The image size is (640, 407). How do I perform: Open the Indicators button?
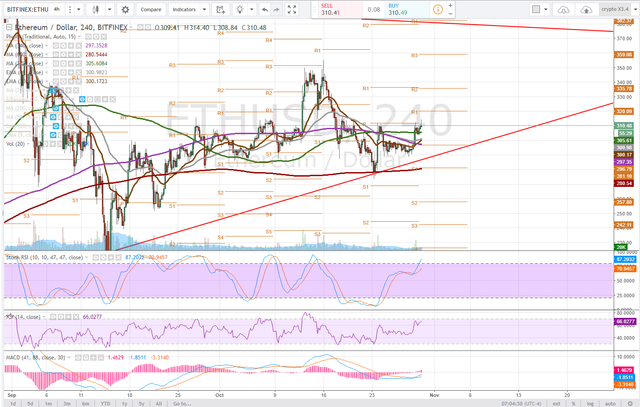point(184,9)
